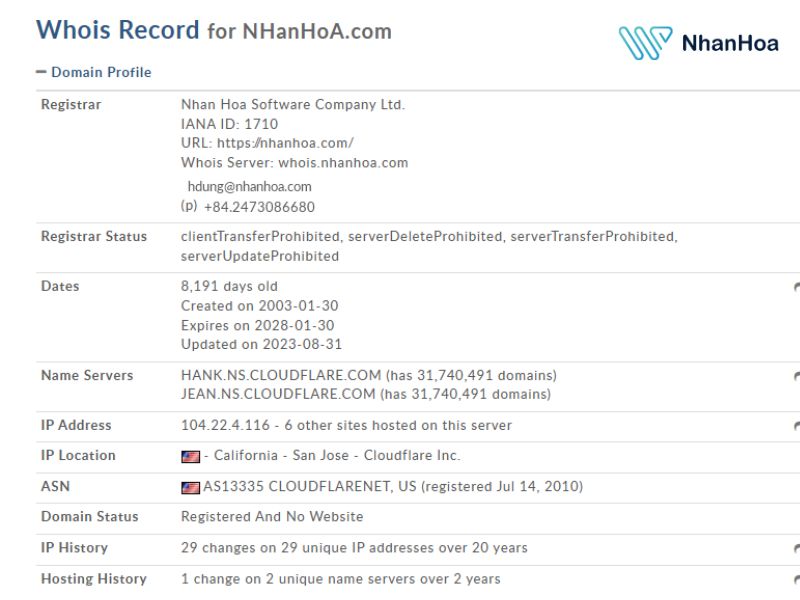
Task: Select the 'Registrar' row label
Action: pos(71,105)
